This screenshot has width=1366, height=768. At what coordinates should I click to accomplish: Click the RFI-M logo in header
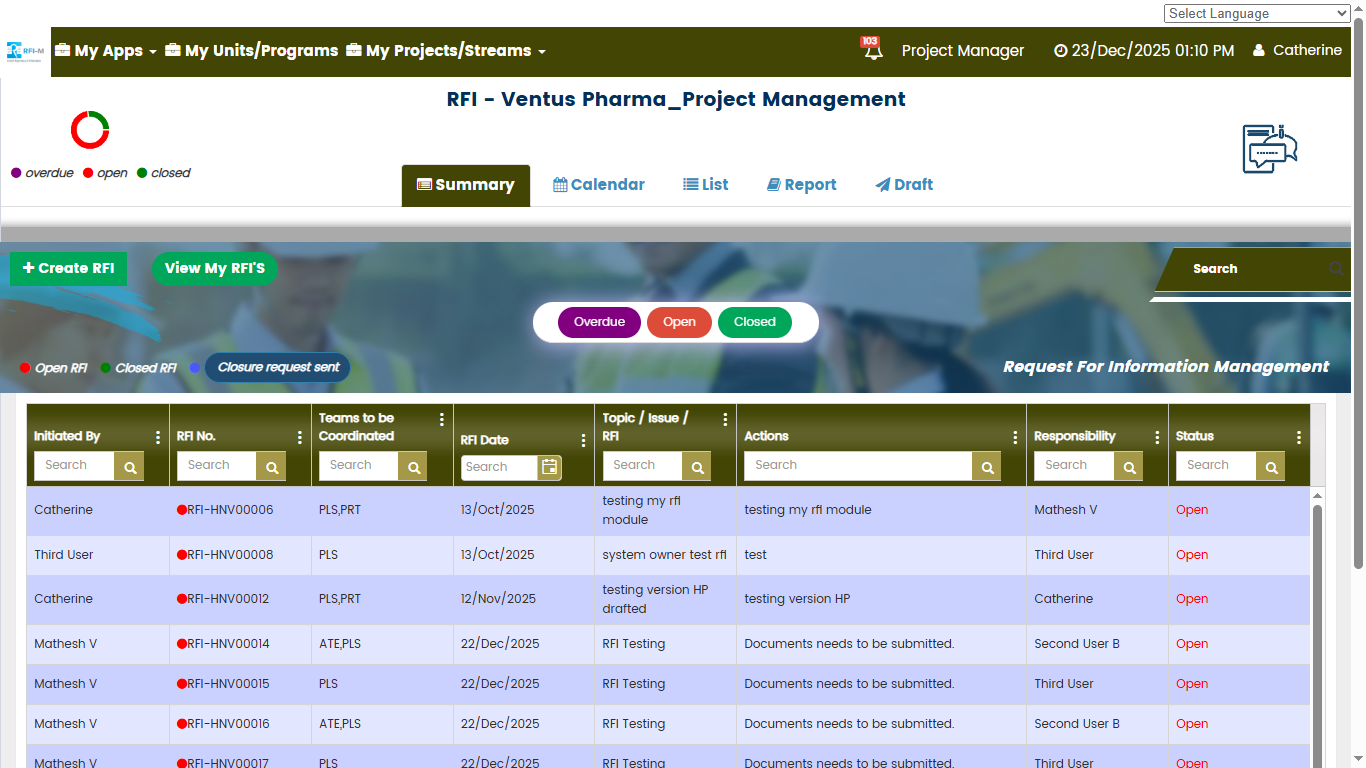coord(25,50)
